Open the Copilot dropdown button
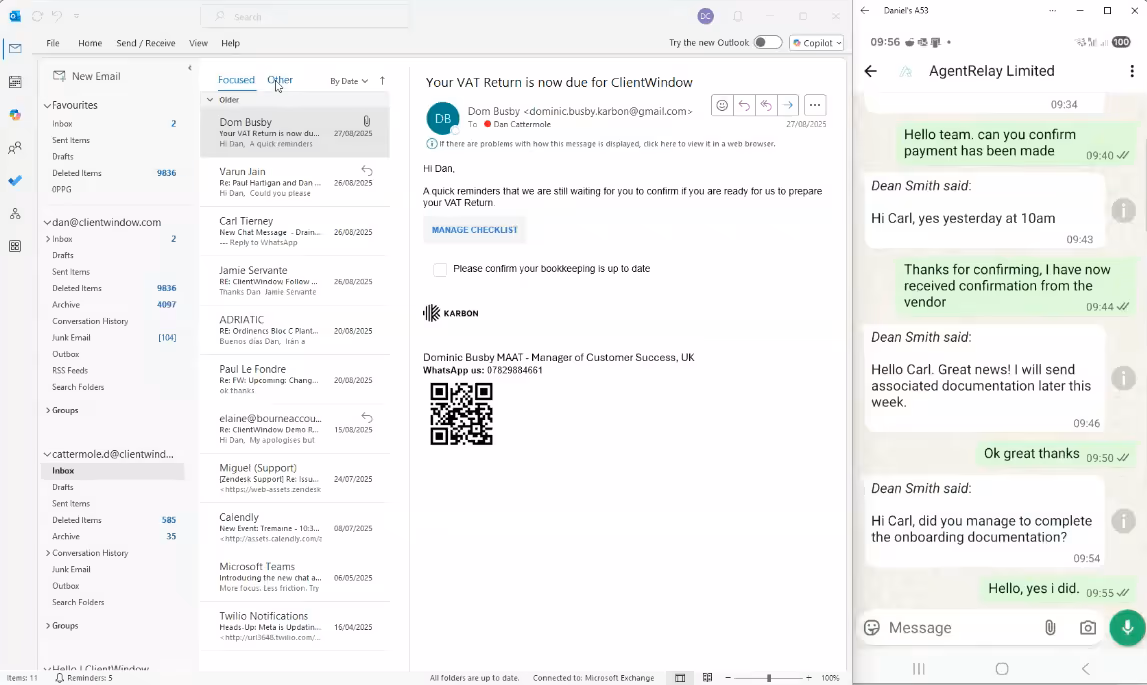The width and height of the screenshot is (1147, 685). coord(817,42)
